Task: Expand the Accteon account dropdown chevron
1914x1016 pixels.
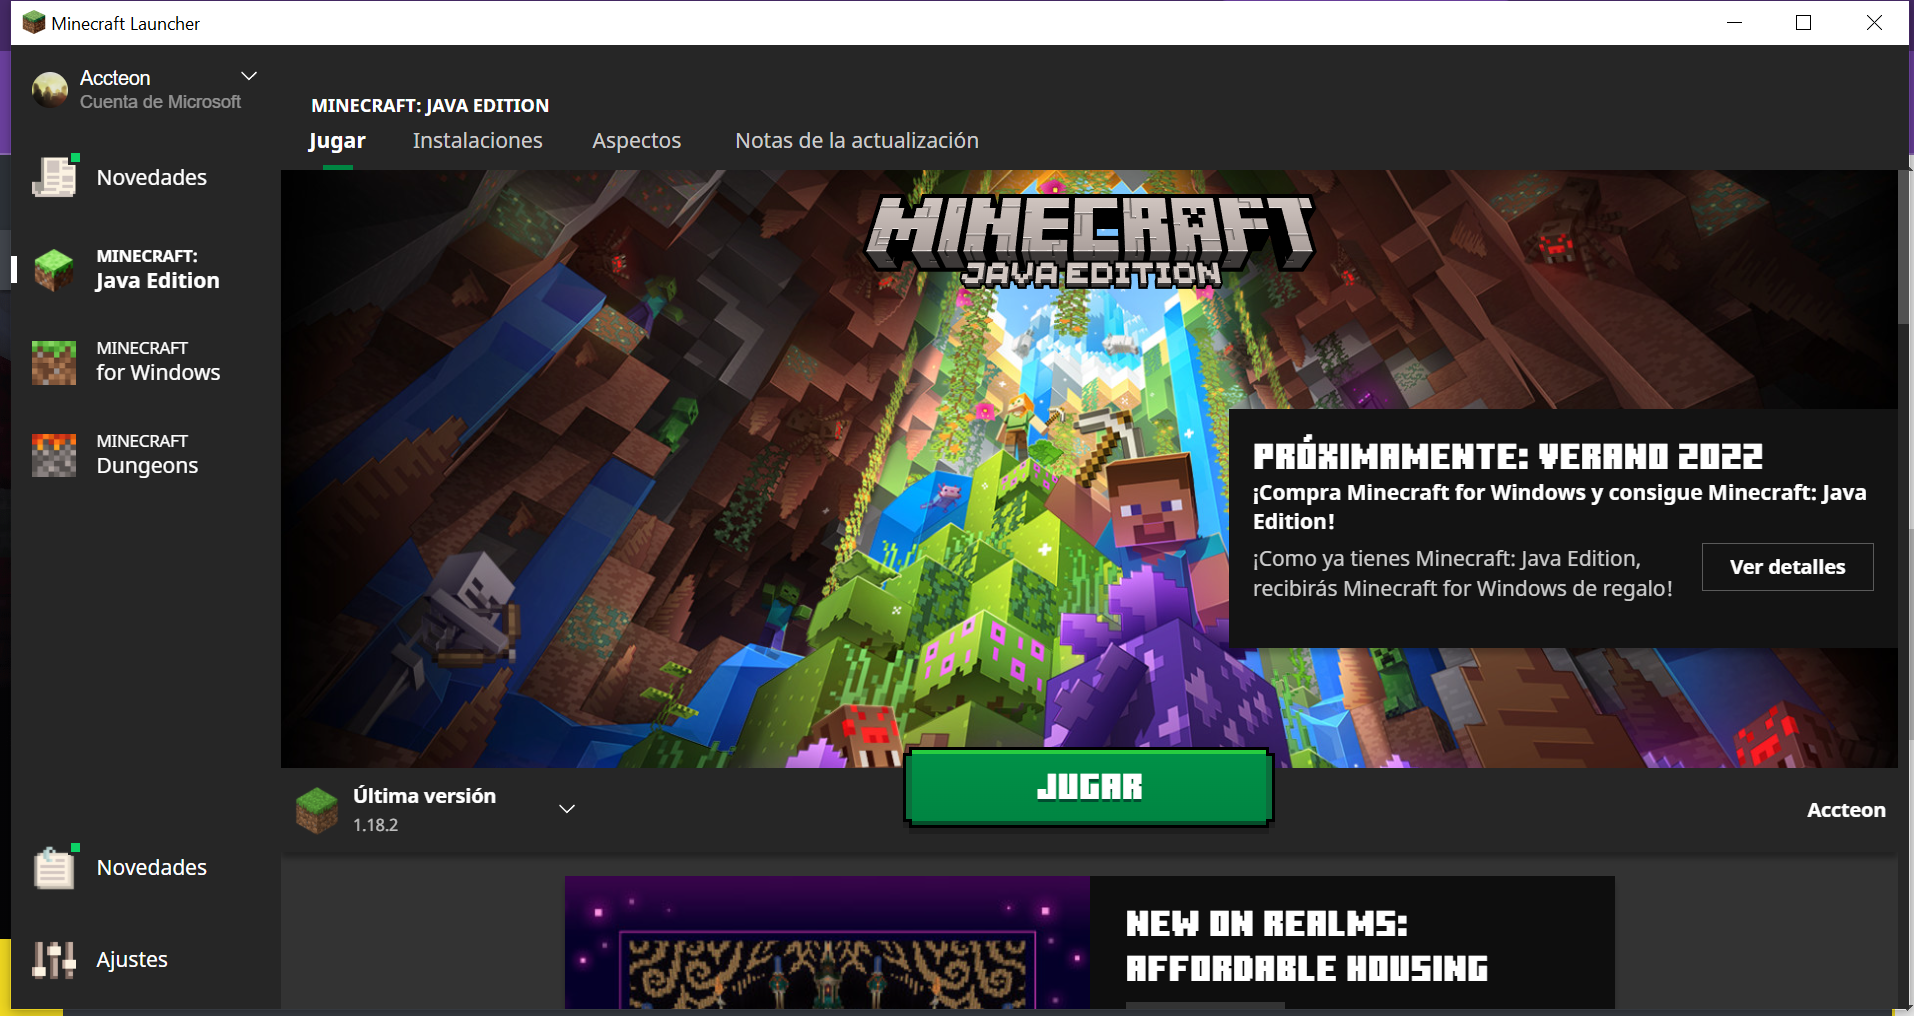Action: pyautogui.click(x=249, y=77)
